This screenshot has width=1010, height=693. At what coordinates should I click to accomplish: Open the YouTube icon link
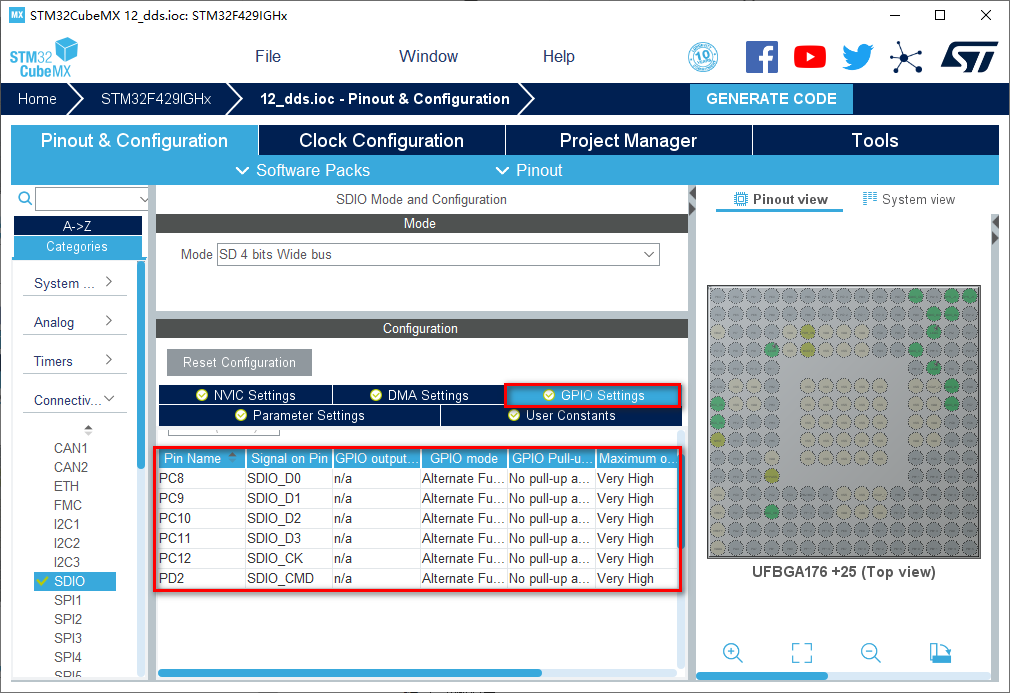point(810,57)
